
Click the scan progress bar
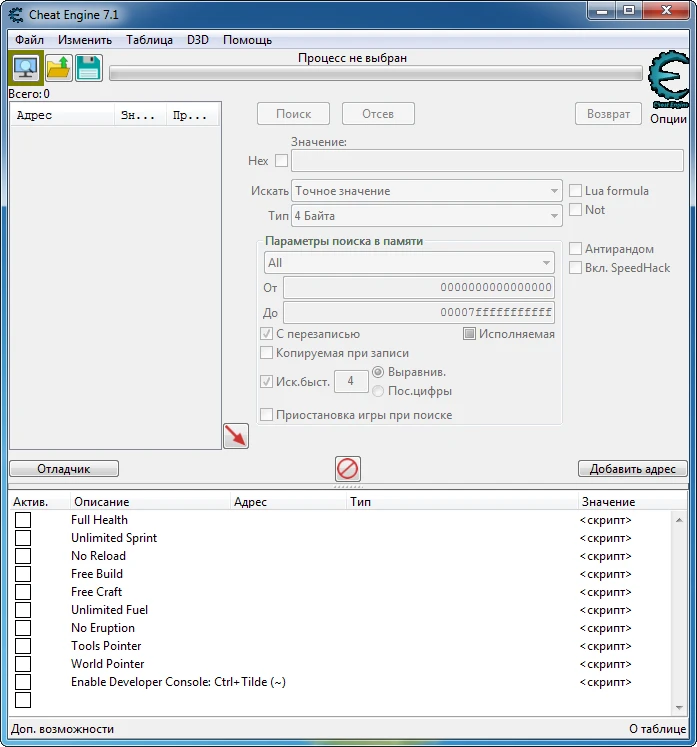click(376, 73)
